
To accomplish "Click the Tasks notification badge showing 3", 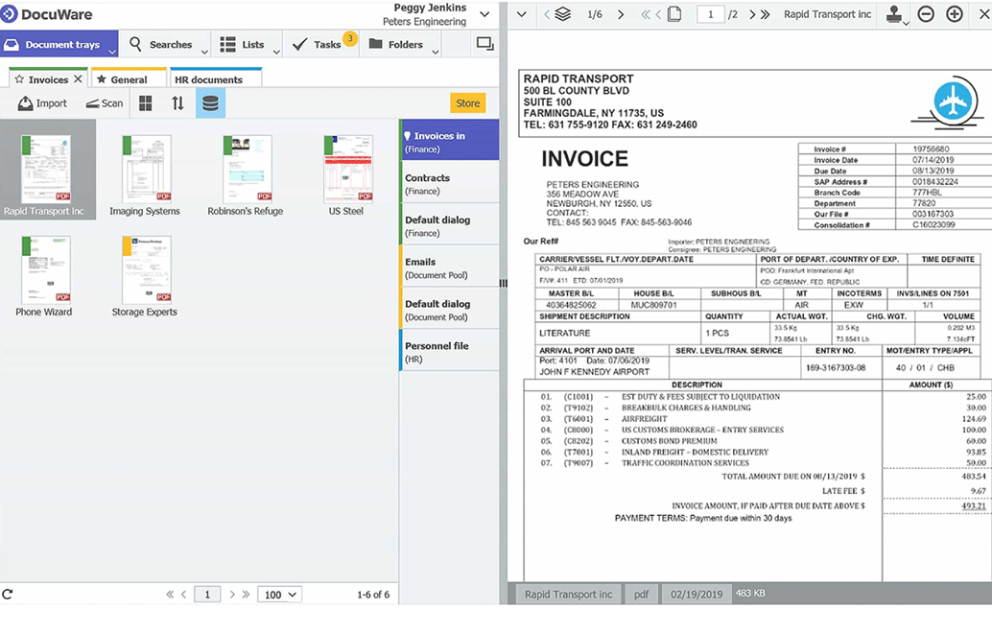I will click(x=350, y=39).
